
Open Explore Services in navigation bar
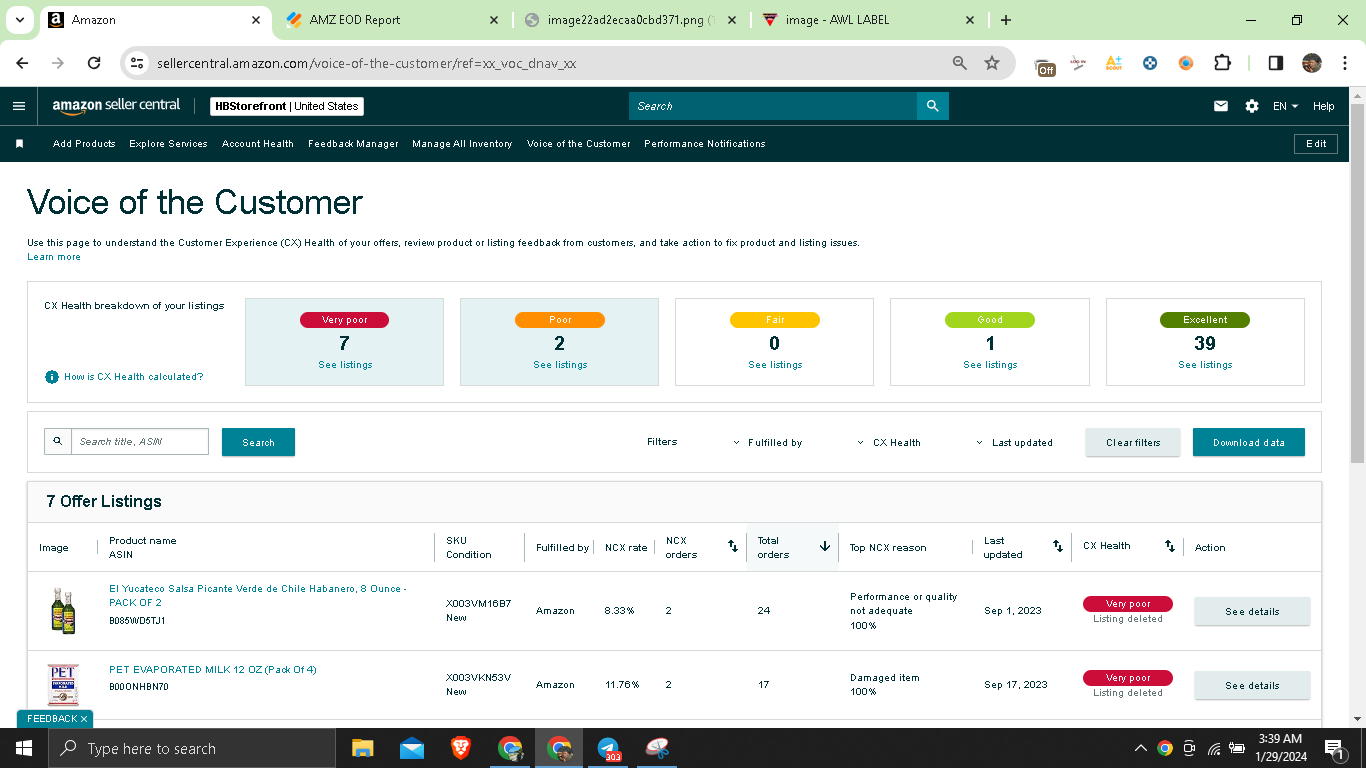(x=168, y=144)
